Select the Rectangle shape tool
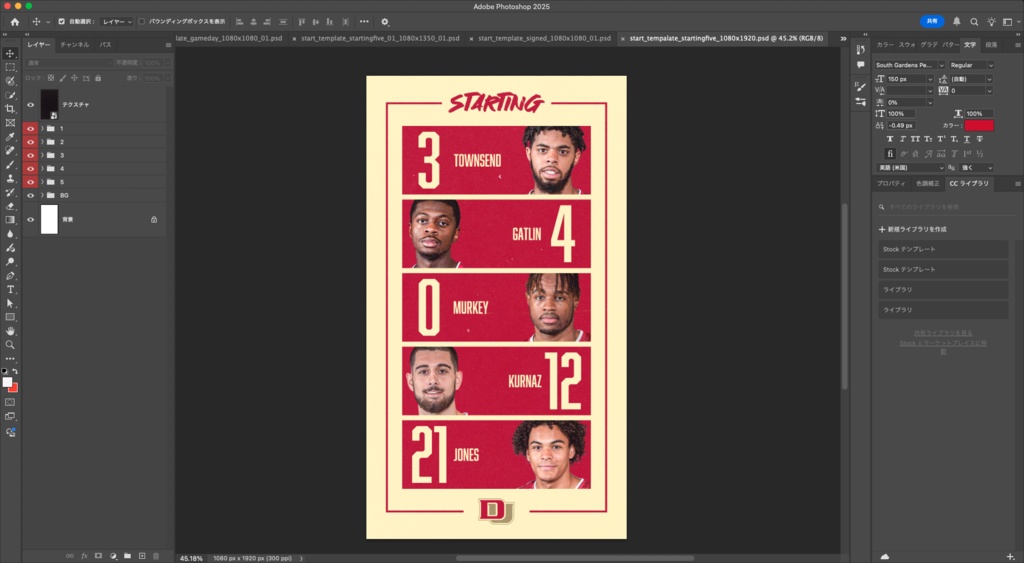 (x=10, y=317)
